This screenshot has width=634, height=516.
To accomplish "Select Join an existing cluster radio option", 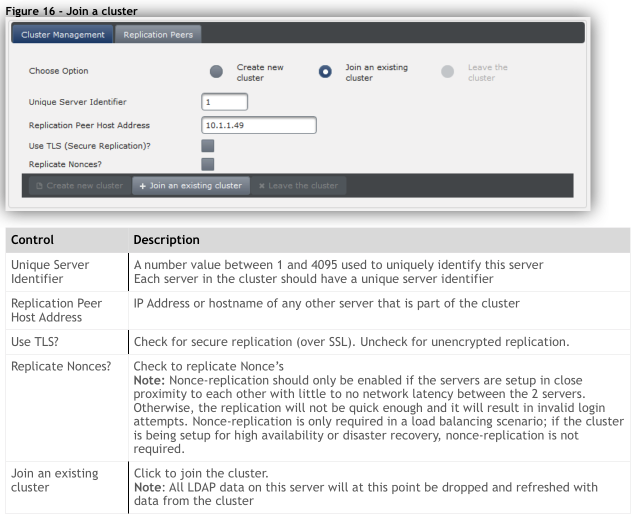I will coord(325,72).
